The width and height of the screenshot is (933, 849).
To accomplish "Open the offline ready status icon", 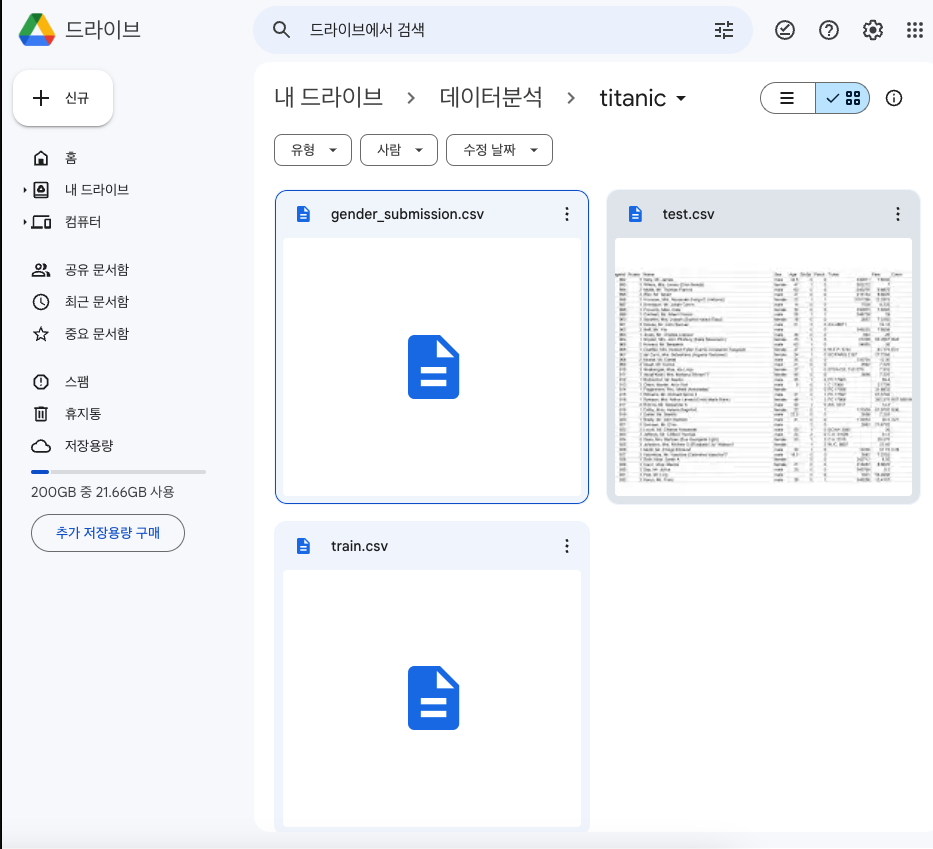I will click(785, 30).
